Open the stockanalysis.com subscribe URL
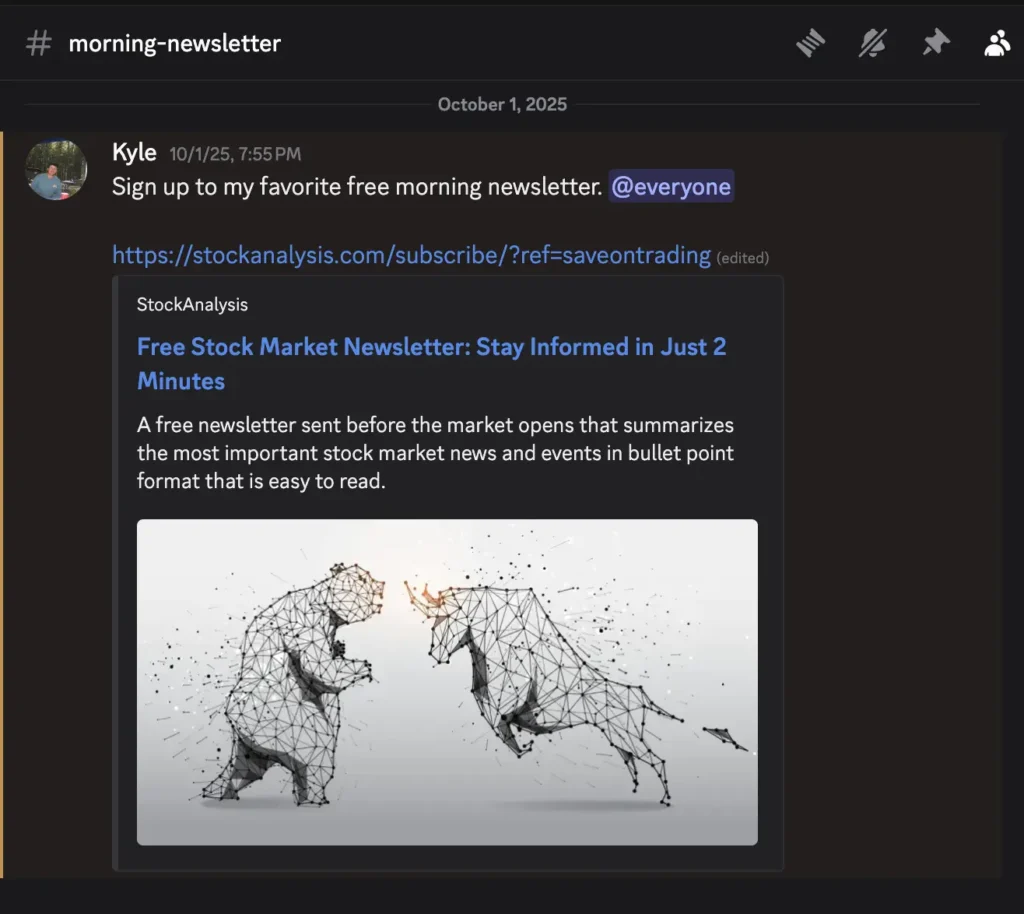 click(x=411, y=255)
